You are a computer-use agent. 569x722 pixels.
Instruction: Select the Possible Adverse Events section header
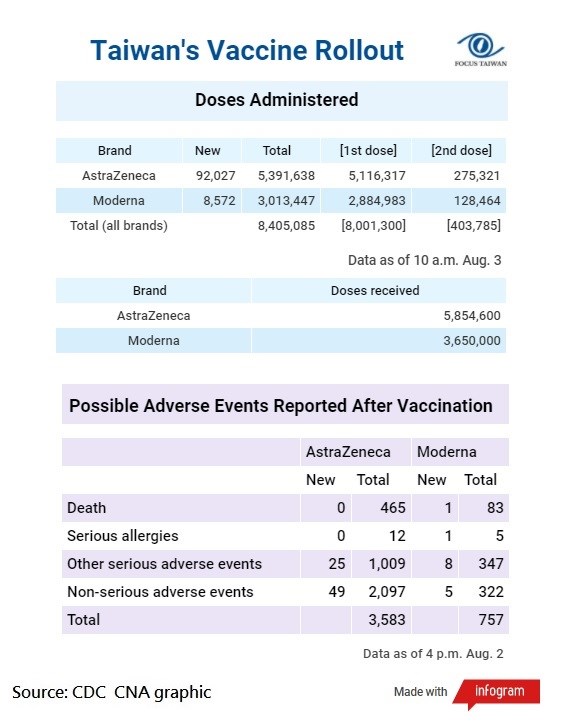tap(281, 406)
